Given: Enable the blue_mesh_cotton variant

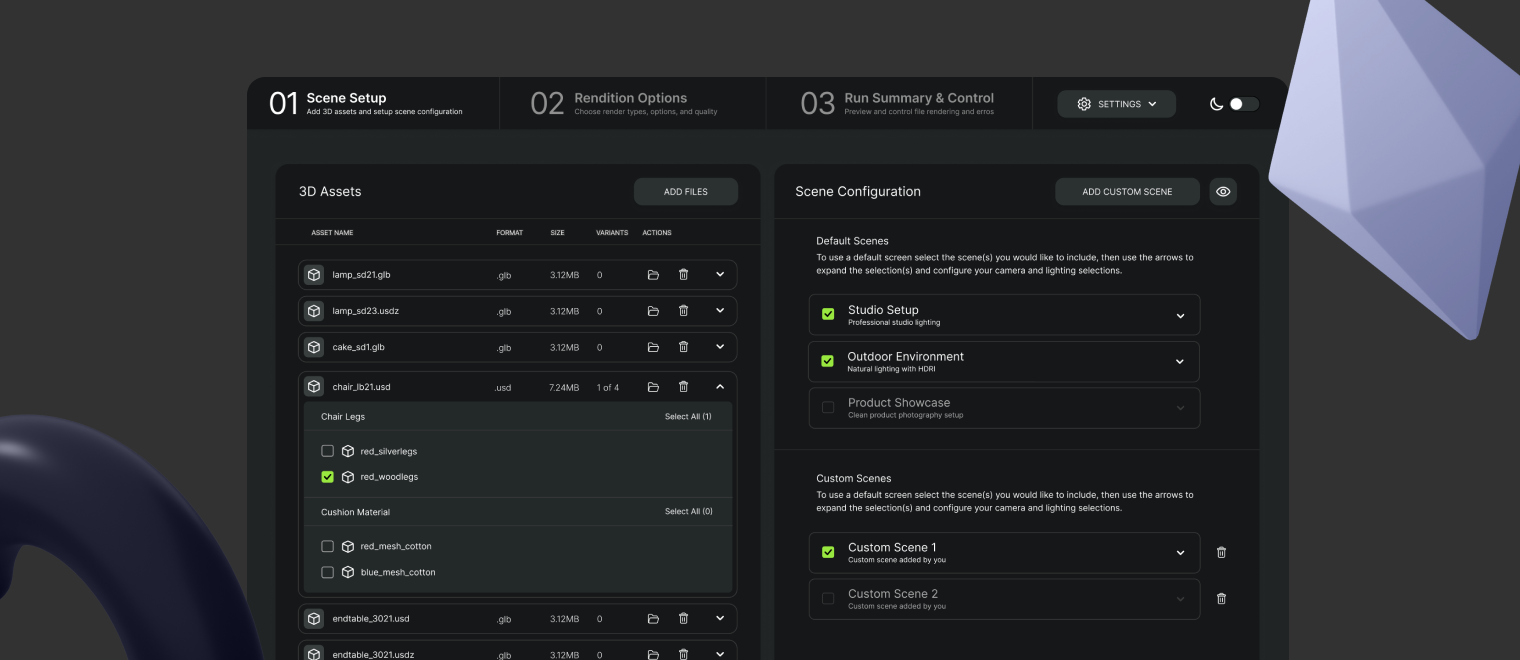Looking at the screenshot, I should click(x=327, y=572).
